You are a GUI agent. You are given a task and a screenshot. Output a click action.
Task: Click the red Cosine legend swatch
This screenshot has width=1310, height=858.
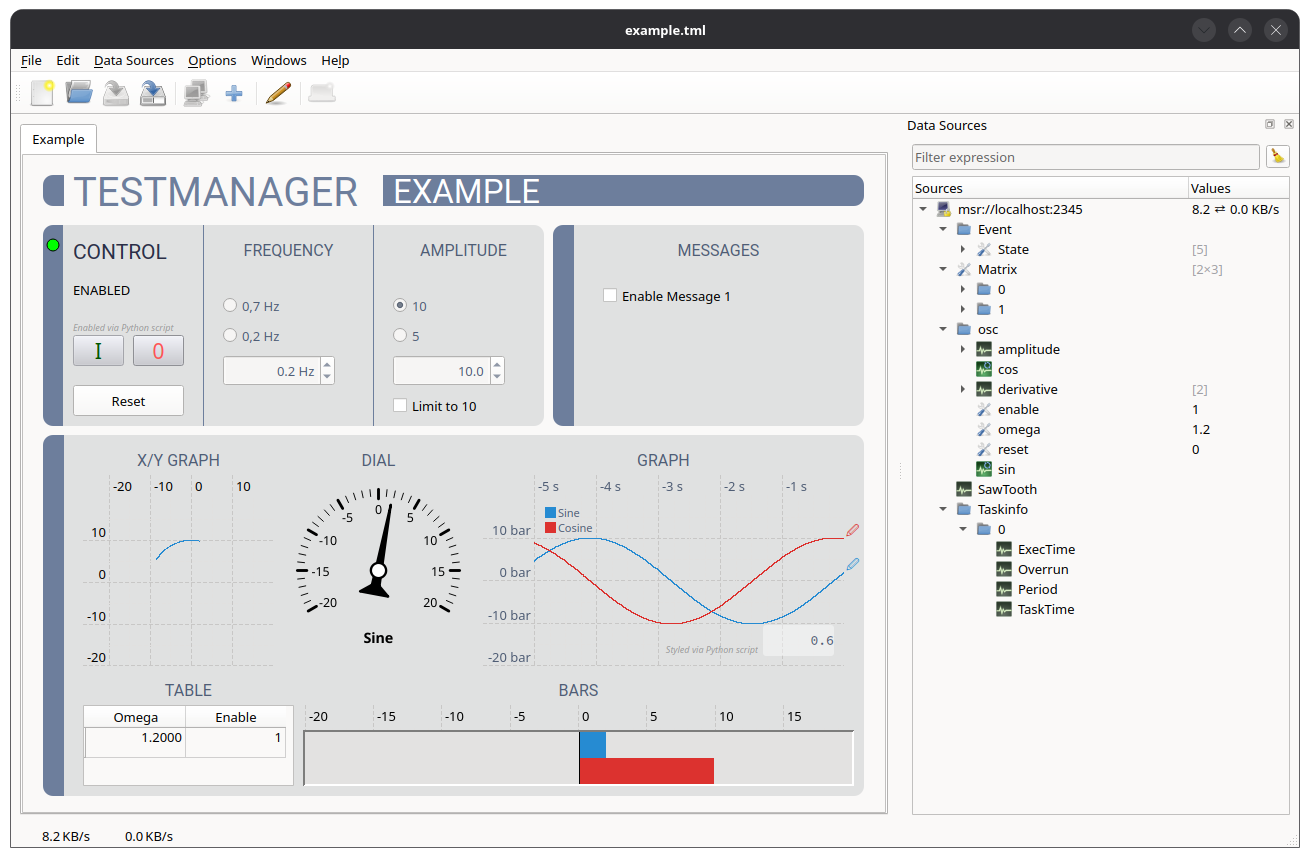coord(550,527)
